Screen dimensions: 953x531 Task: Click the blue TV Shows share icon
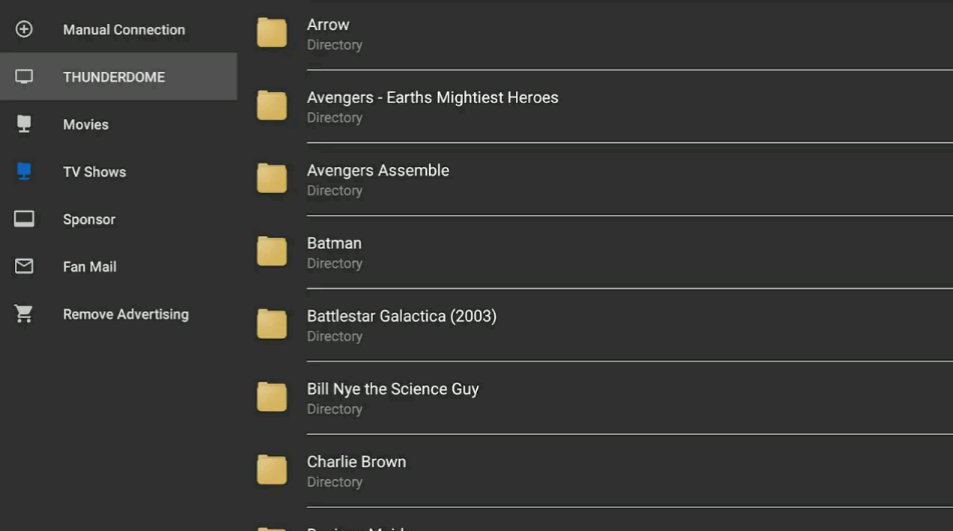click(x=24, y=171)
